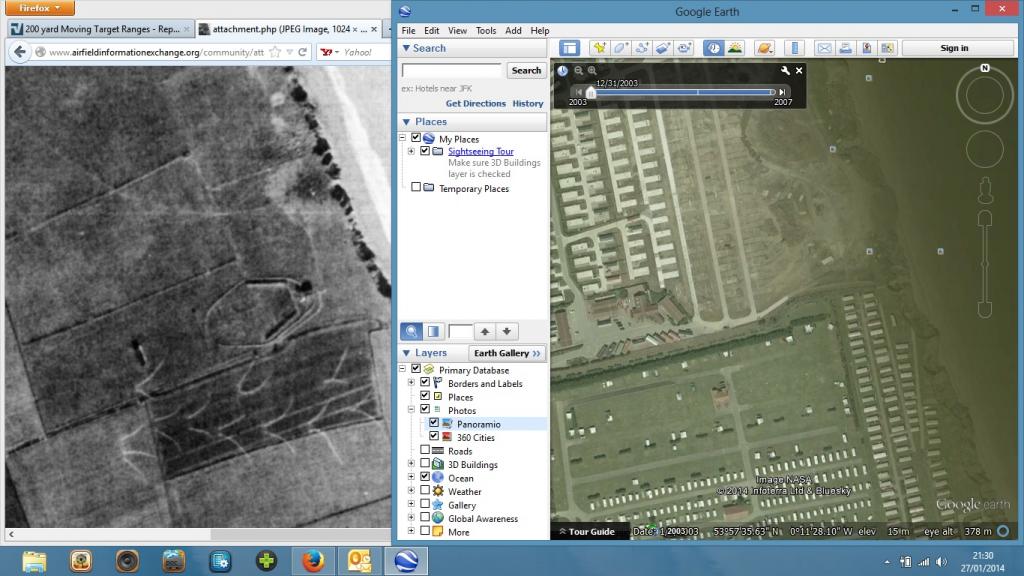This screenshot has width=1024, height=576.
Task: Click View in Google Maps toolbar icon
Action: [887, 48]
